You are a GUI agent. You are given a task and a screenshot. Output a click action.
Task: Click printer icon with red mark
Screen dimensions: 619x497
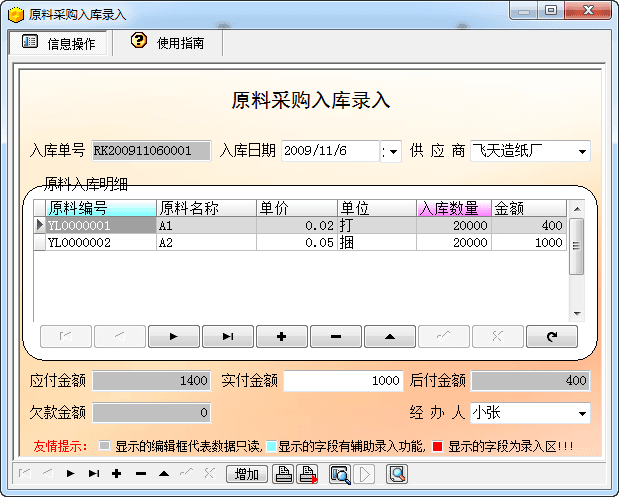(x=308, y=474)
